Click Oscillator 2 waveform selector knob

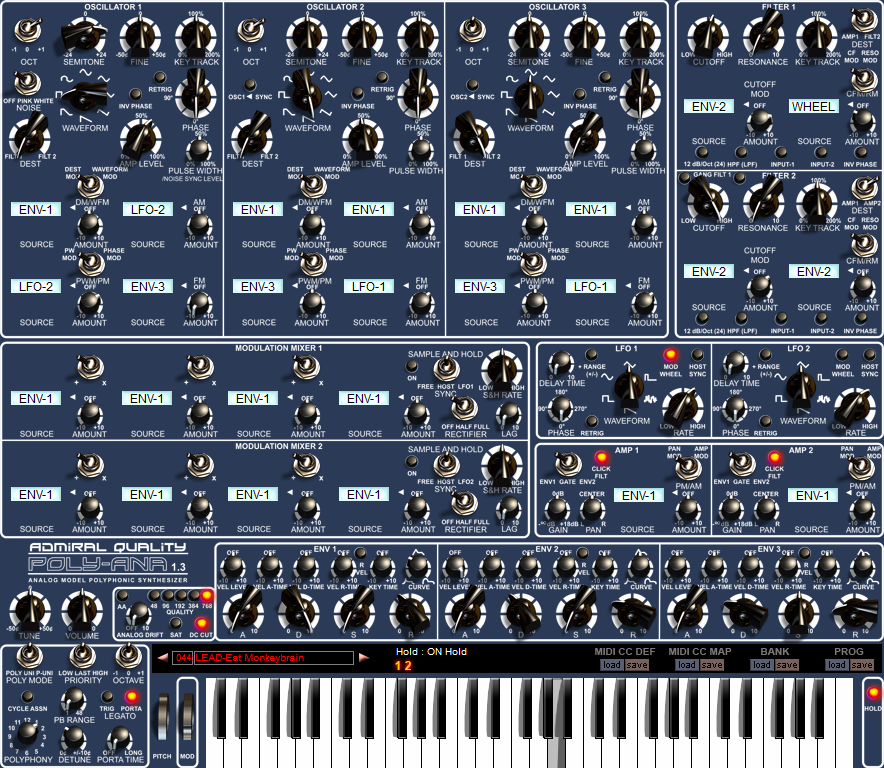click(x=307, y=97)
